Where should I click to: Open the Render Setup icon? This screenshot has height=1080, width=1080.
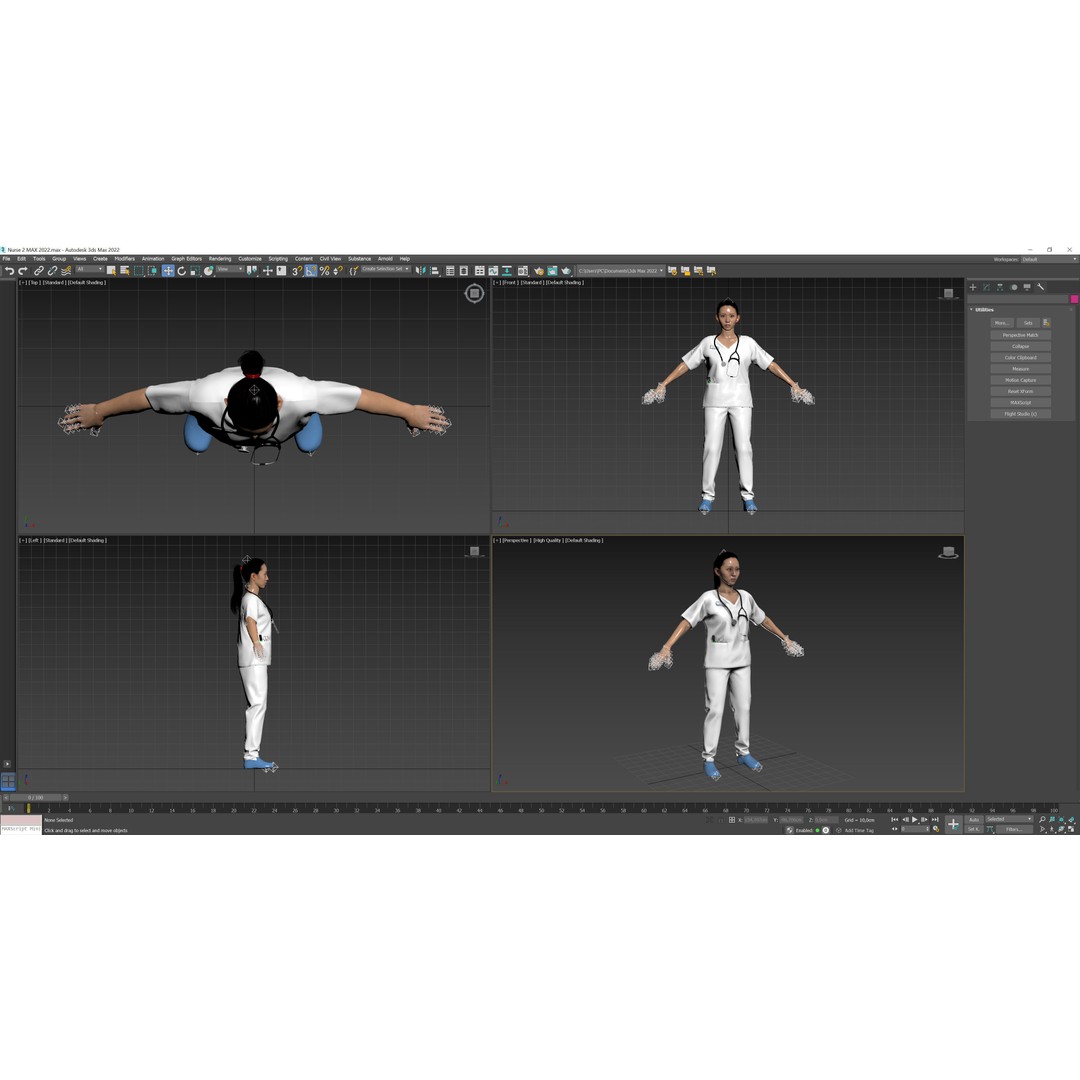click(x=539, y=271)
